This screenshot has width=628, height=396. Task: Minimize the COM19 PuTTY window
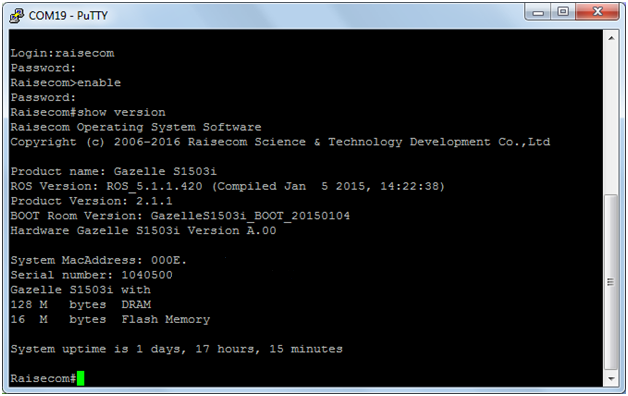pos(538,12)
